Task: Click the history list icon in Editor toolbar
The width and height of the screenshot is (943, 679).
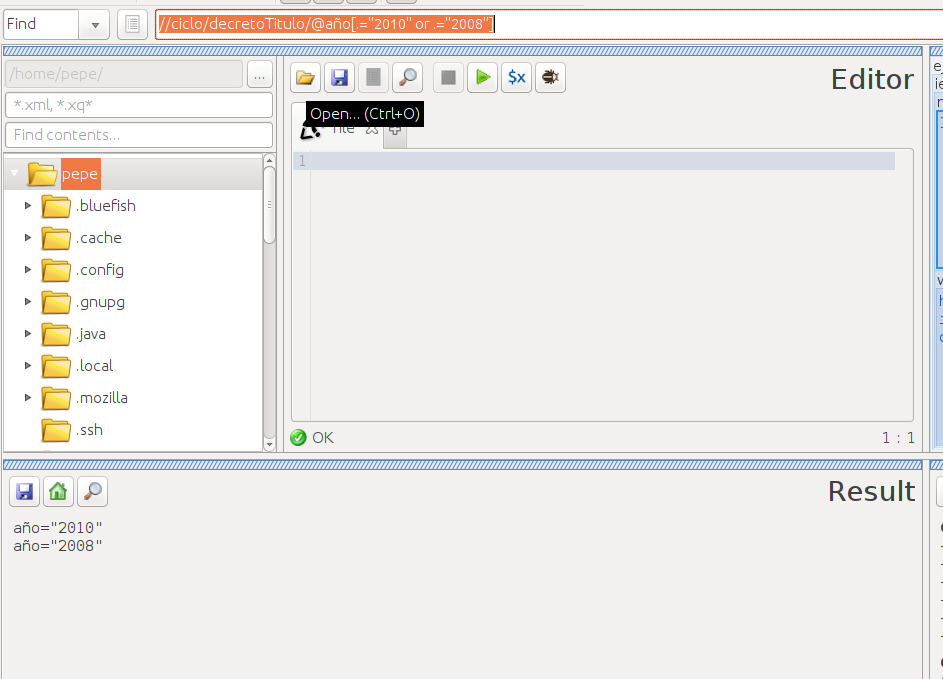Action: (x=373, y=78)
